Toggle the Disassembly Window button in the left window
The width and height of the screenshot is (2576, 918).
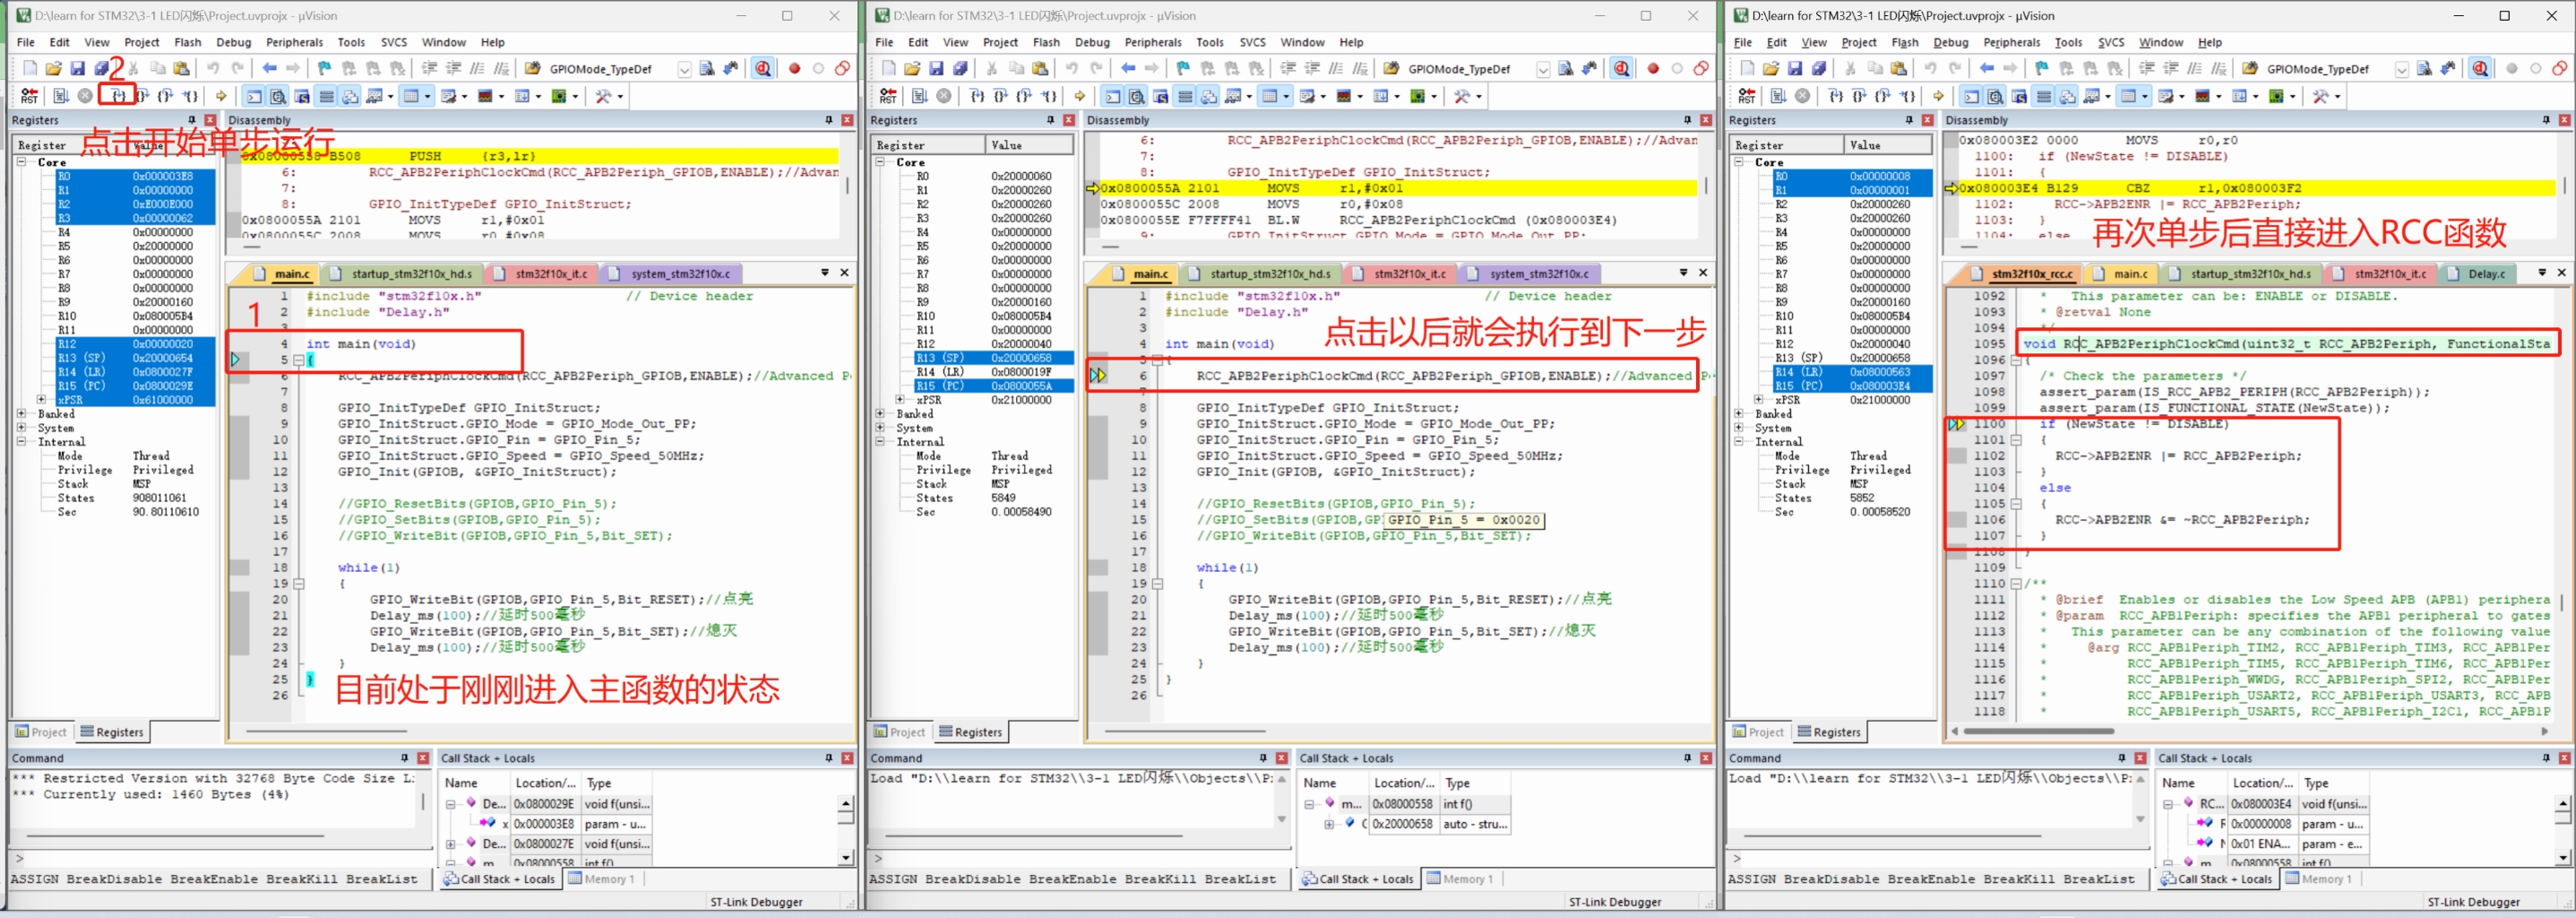[278, 96]
